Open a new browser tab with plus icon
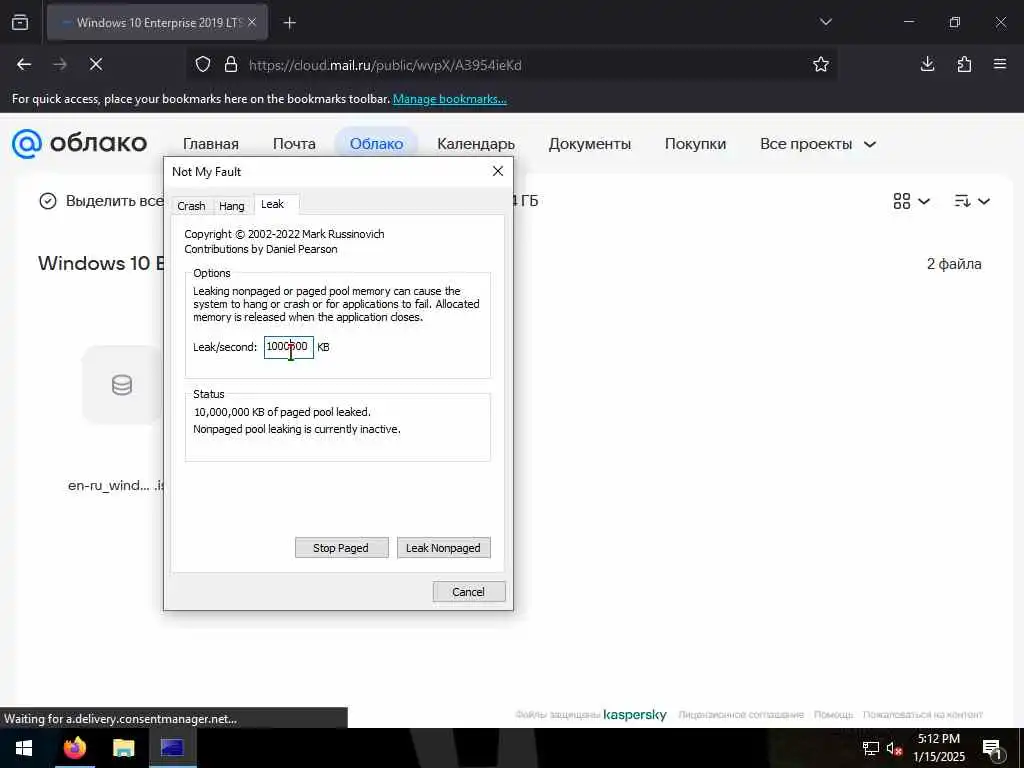1024x768 pixels. pos(289,23)
